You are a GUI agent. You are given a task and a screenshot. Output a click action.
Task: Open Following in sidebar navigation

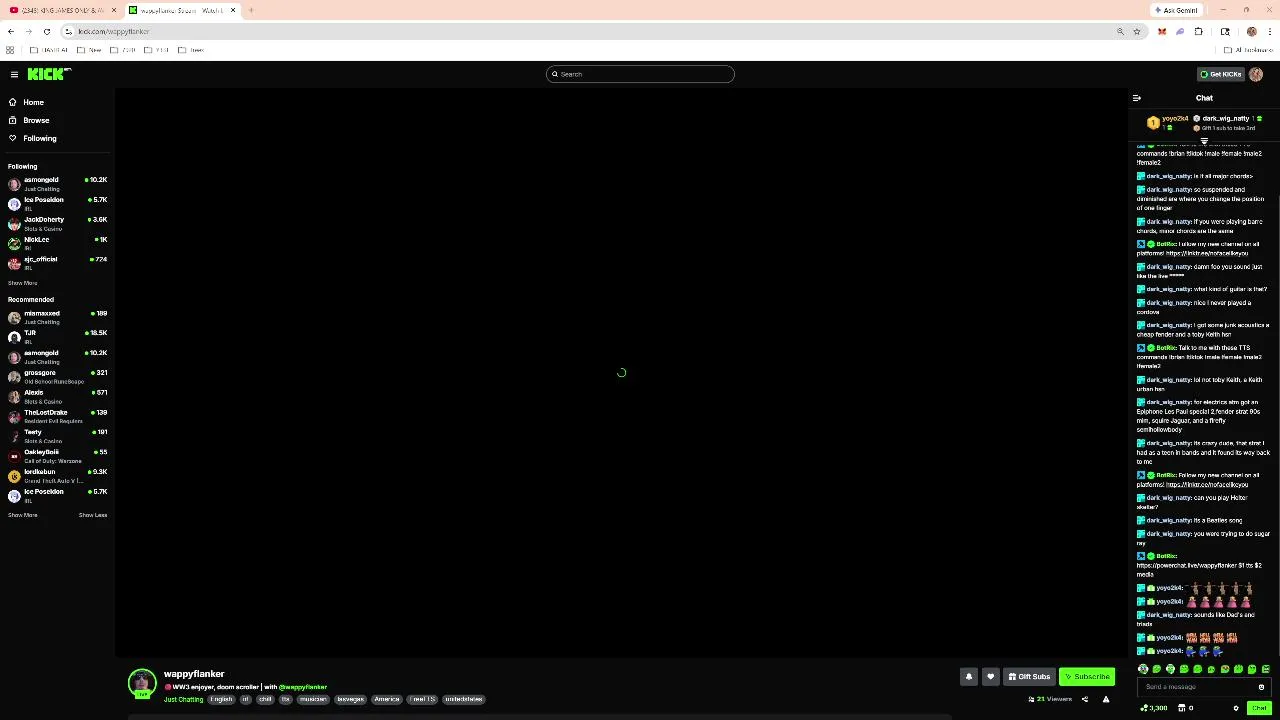[x=32, y=138]
